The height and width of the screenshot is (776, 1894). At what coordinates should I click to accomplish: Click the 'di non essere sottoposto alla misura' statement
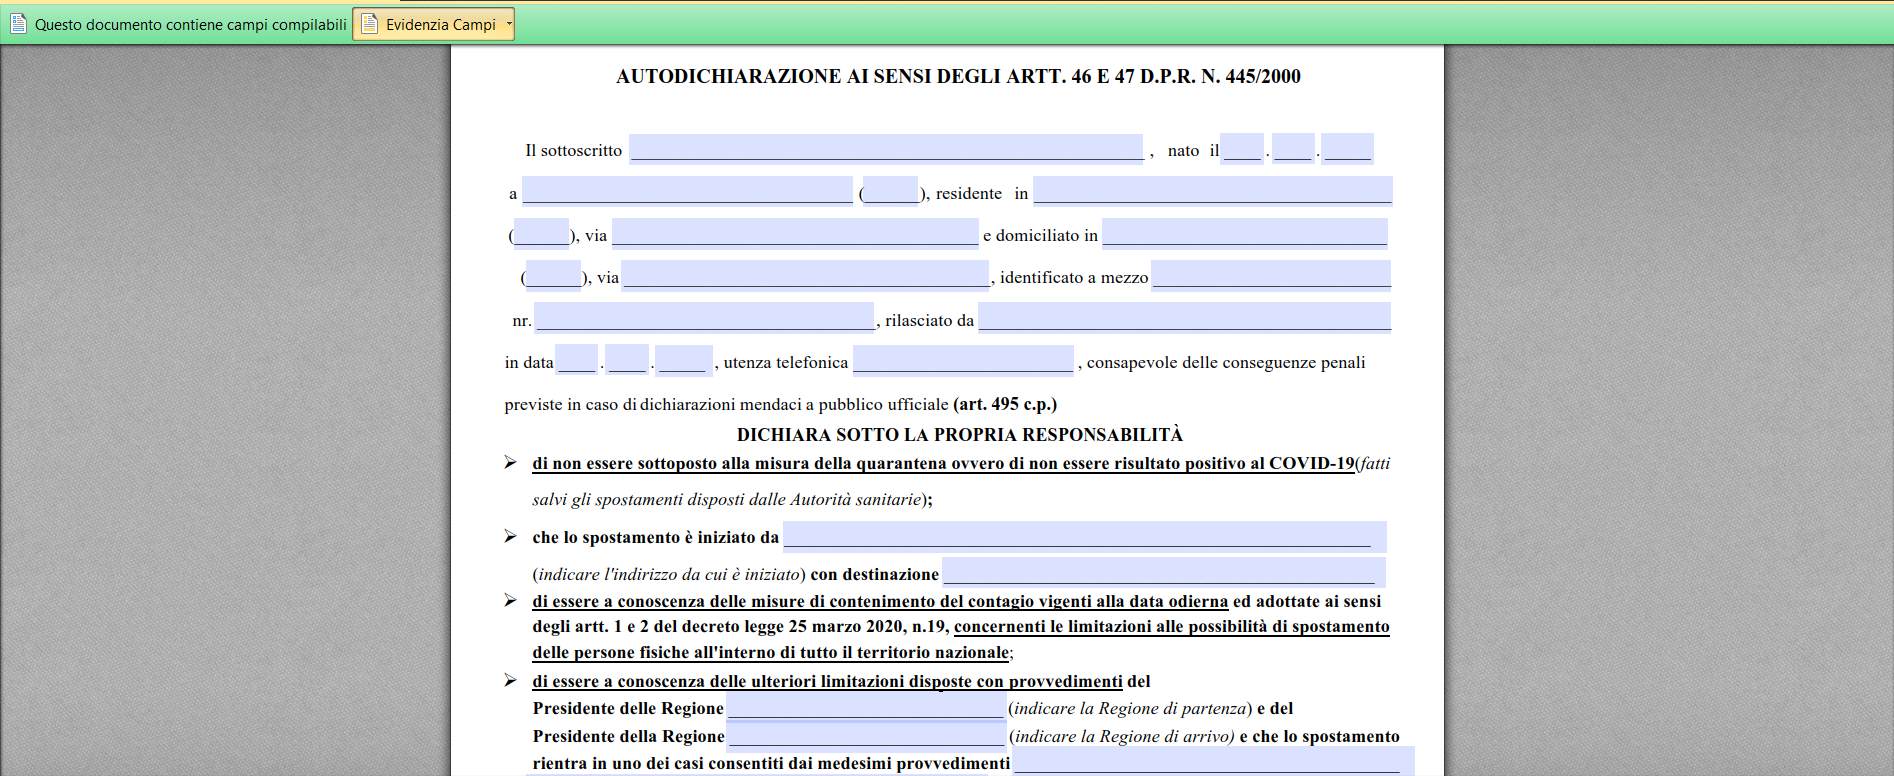(943, 463)
